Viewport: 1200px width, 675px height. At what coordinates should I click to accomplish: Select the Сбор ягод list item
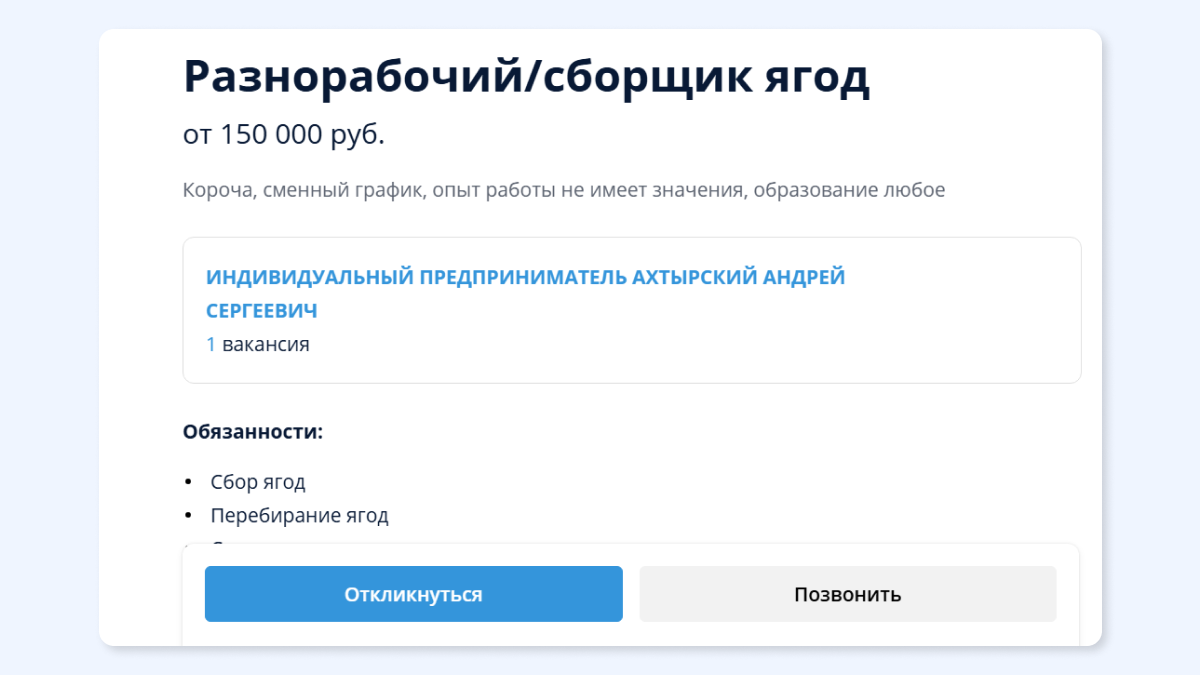(x=258, y=482)
